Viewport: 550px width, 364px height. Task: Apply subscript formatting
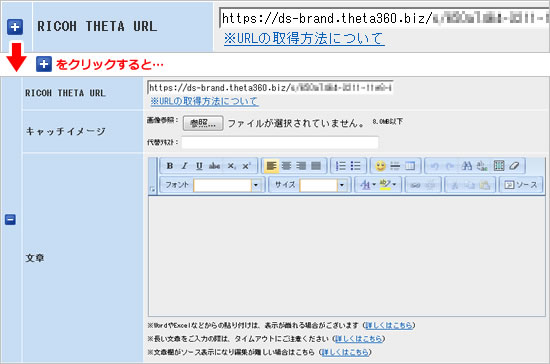231,166
